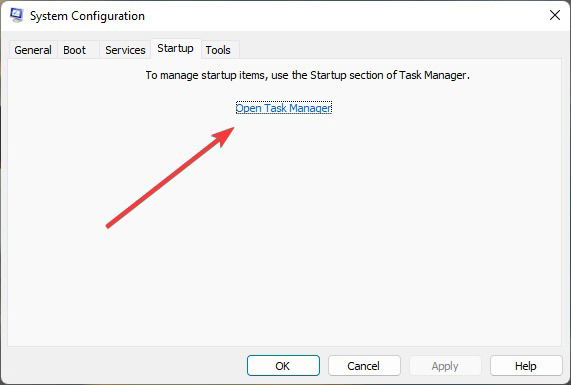Open the Boot tab

(x=75, y=50)
